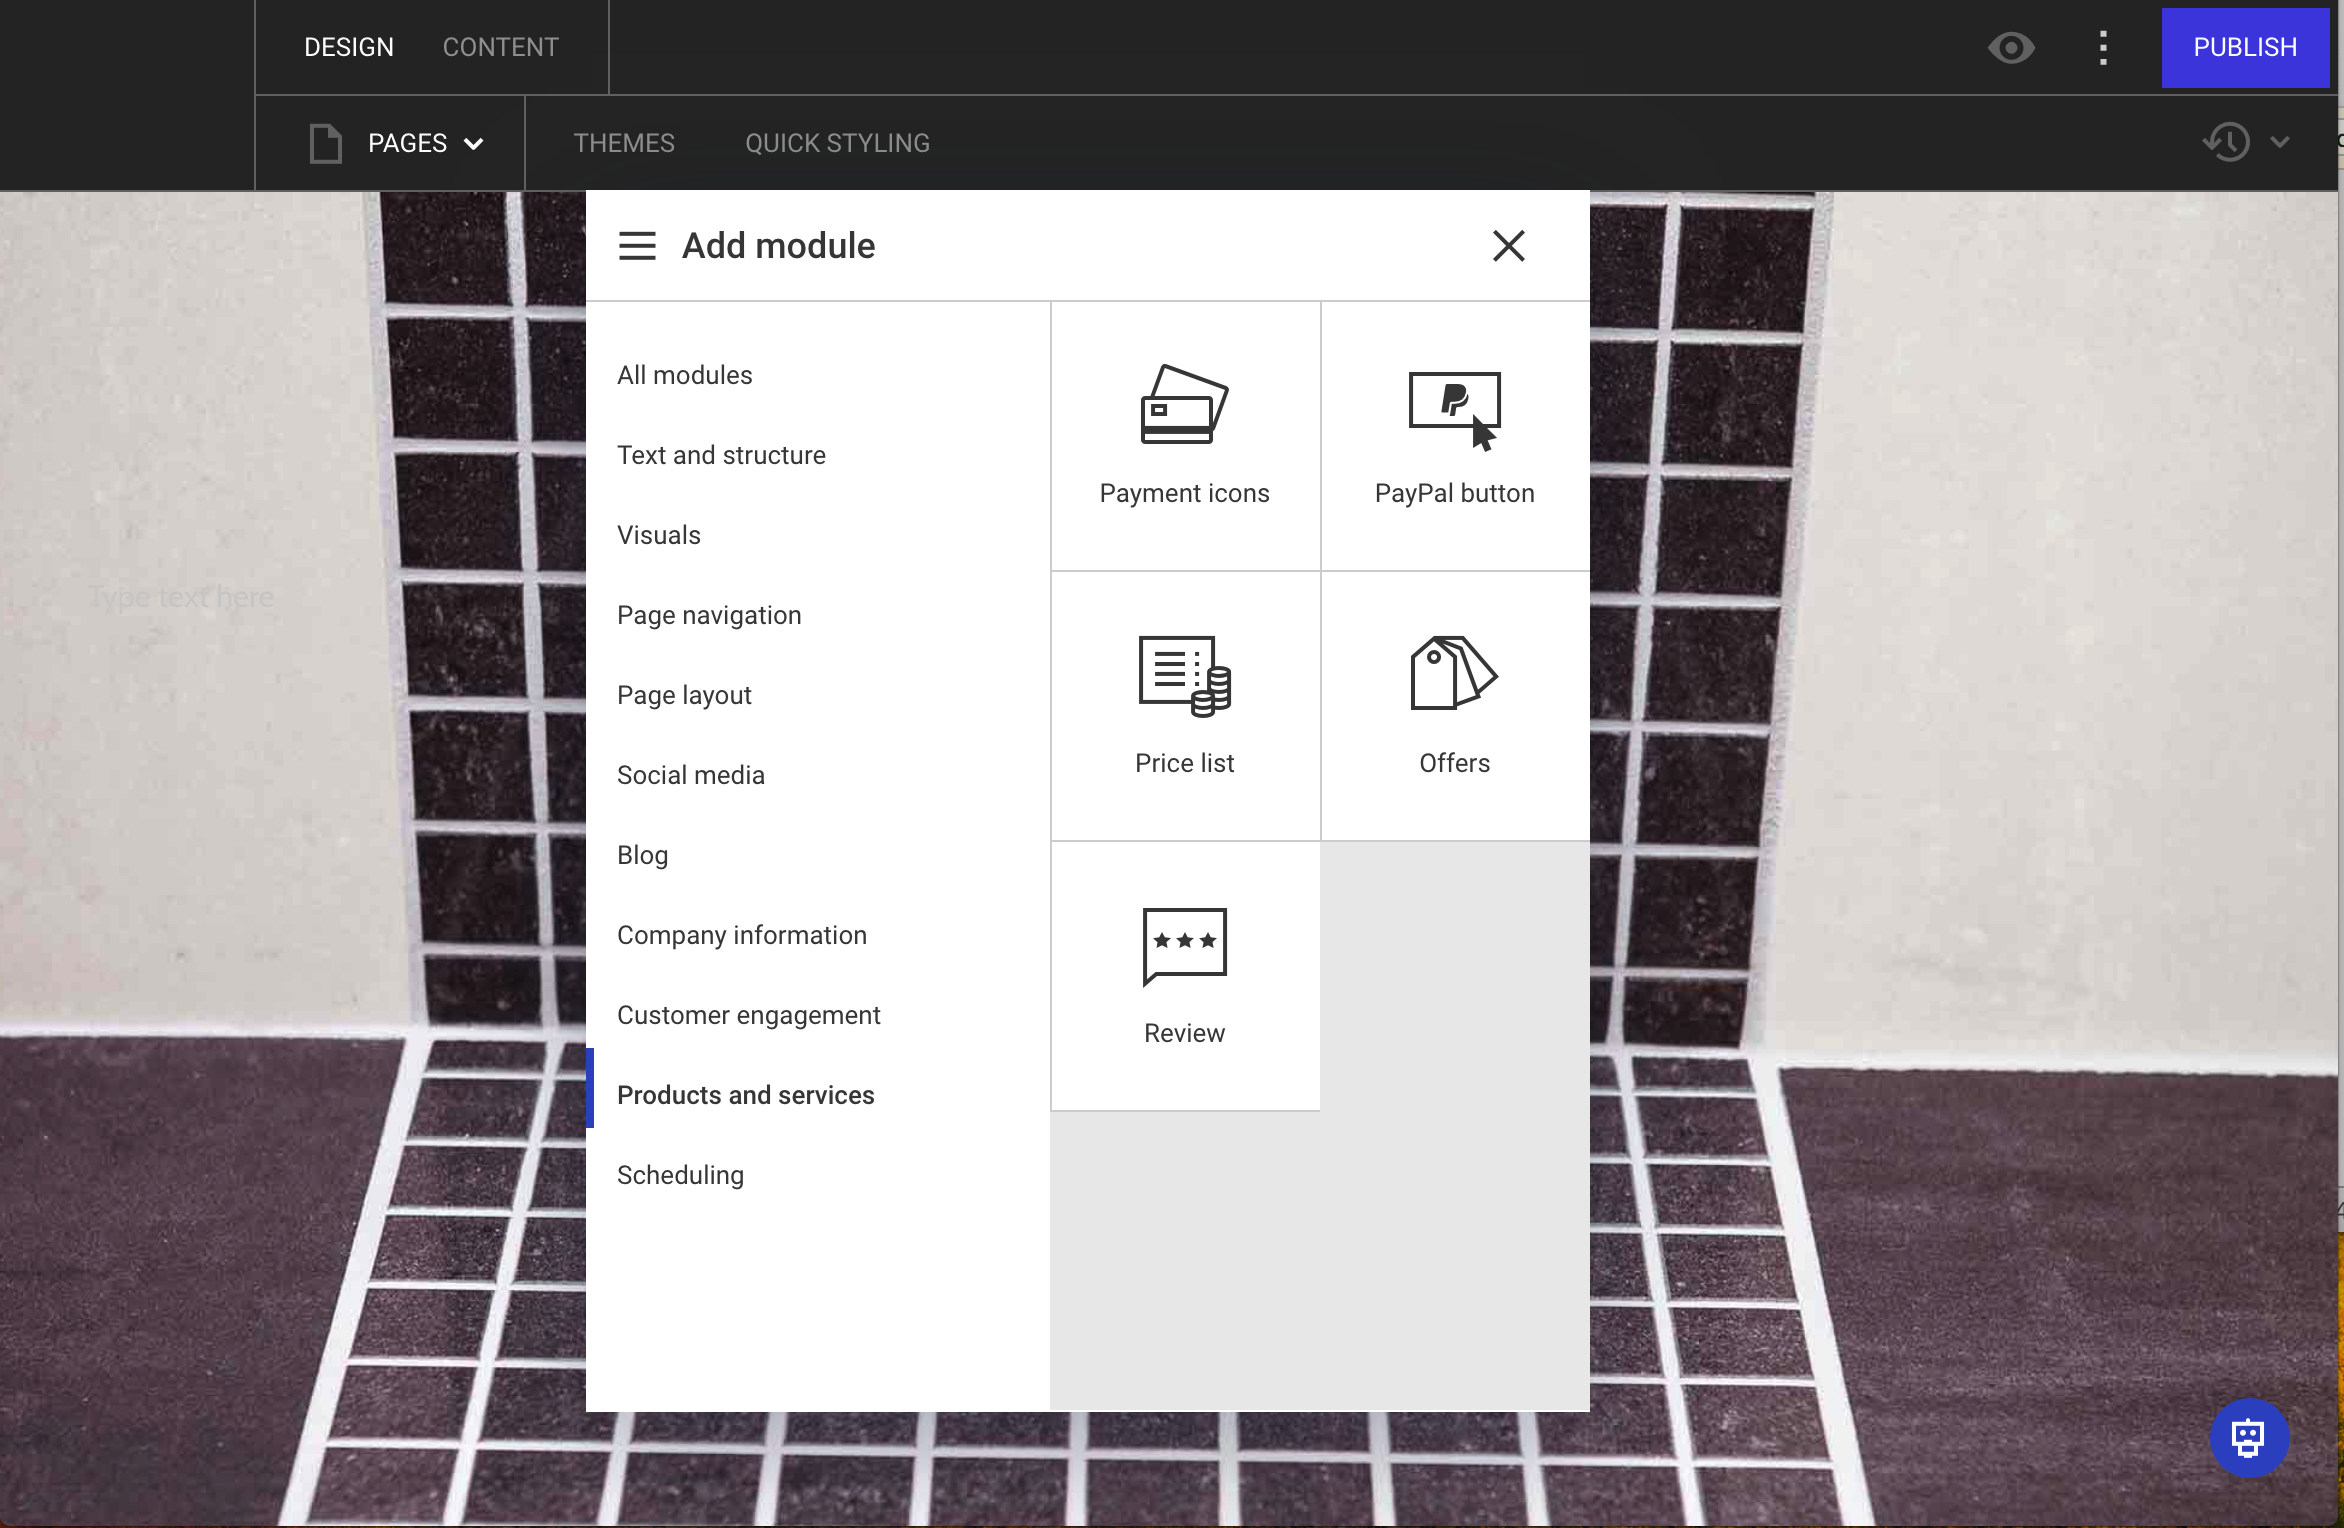Close the Add module dialog
This screenshot has width=2344, height=1528.
click(x=1508, y=246)
